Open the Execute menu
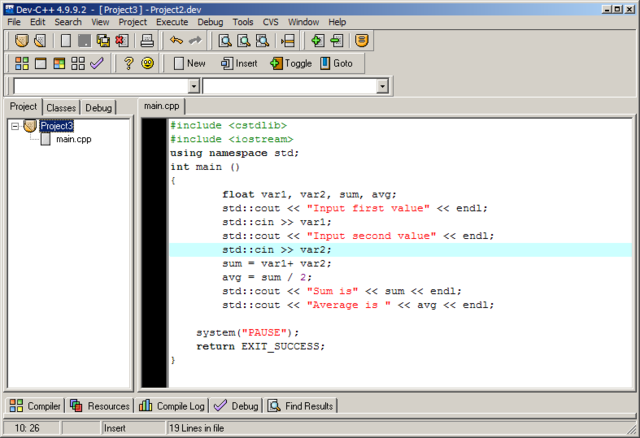Screen dimensions: 640x438 tap(172, 22)
